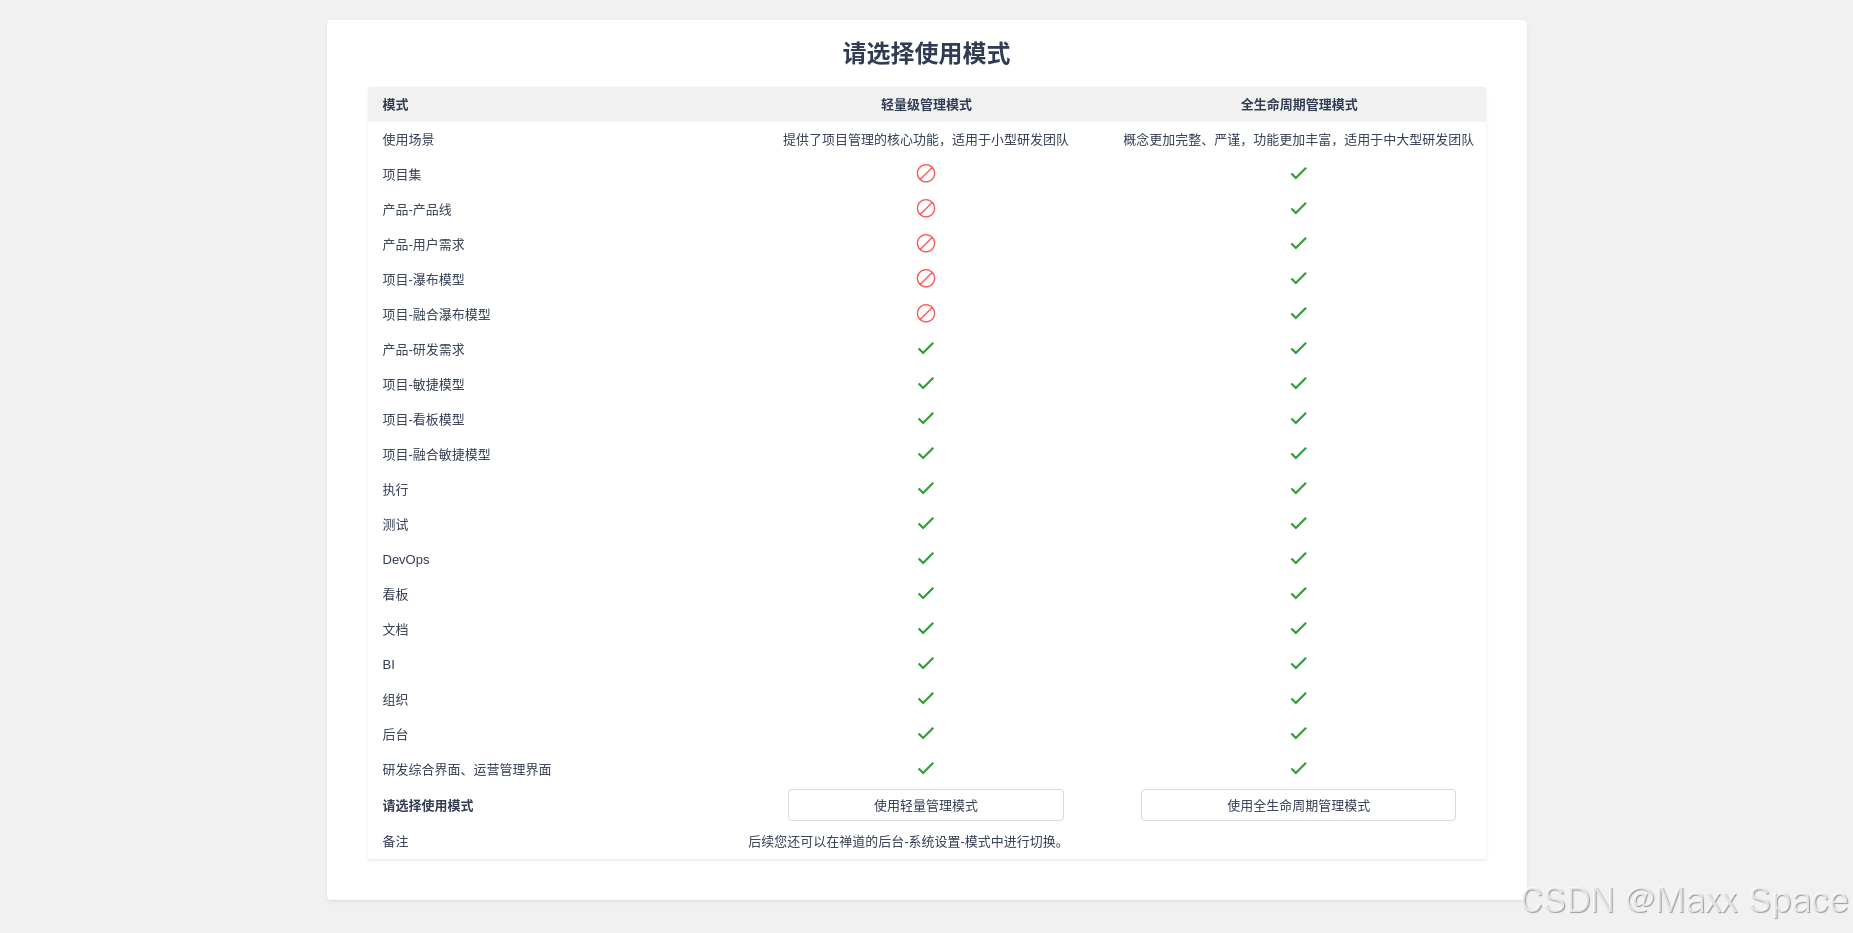This screenshot has width=1853, height=933.
Task: Click the 使用全生命周期管理模式 button
Action: (1298, 805)
